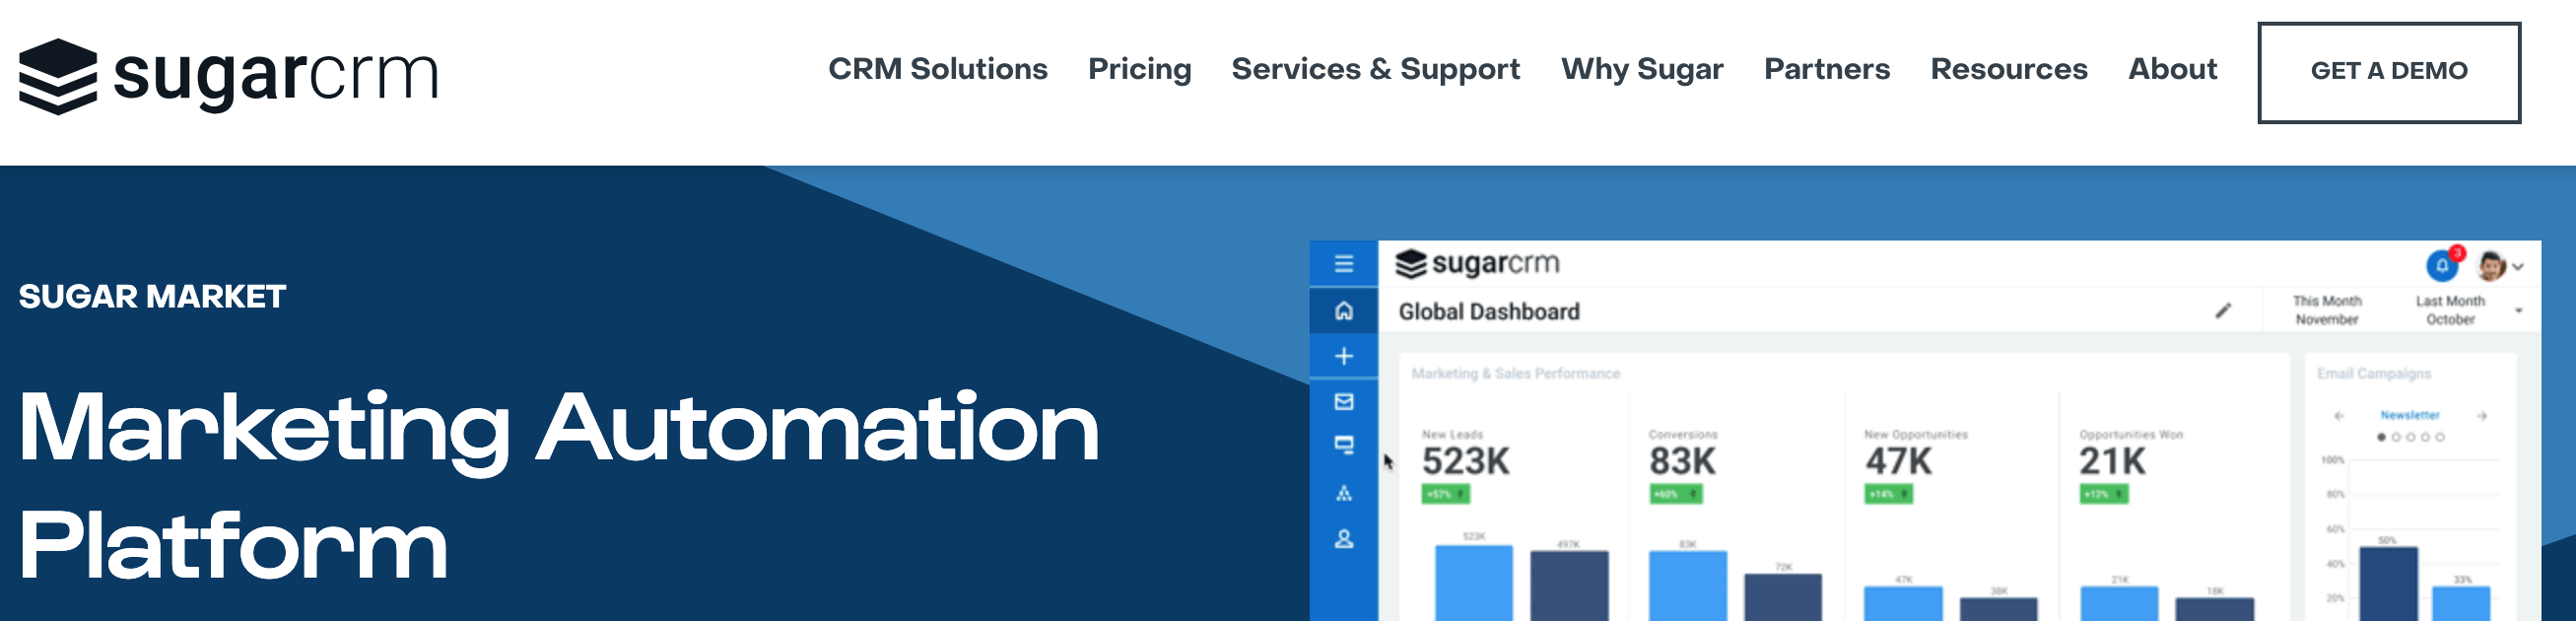Click the dark 50% bar in Email Campaigns
The width and height of the screenshot is (2576, 621).
2389,584
